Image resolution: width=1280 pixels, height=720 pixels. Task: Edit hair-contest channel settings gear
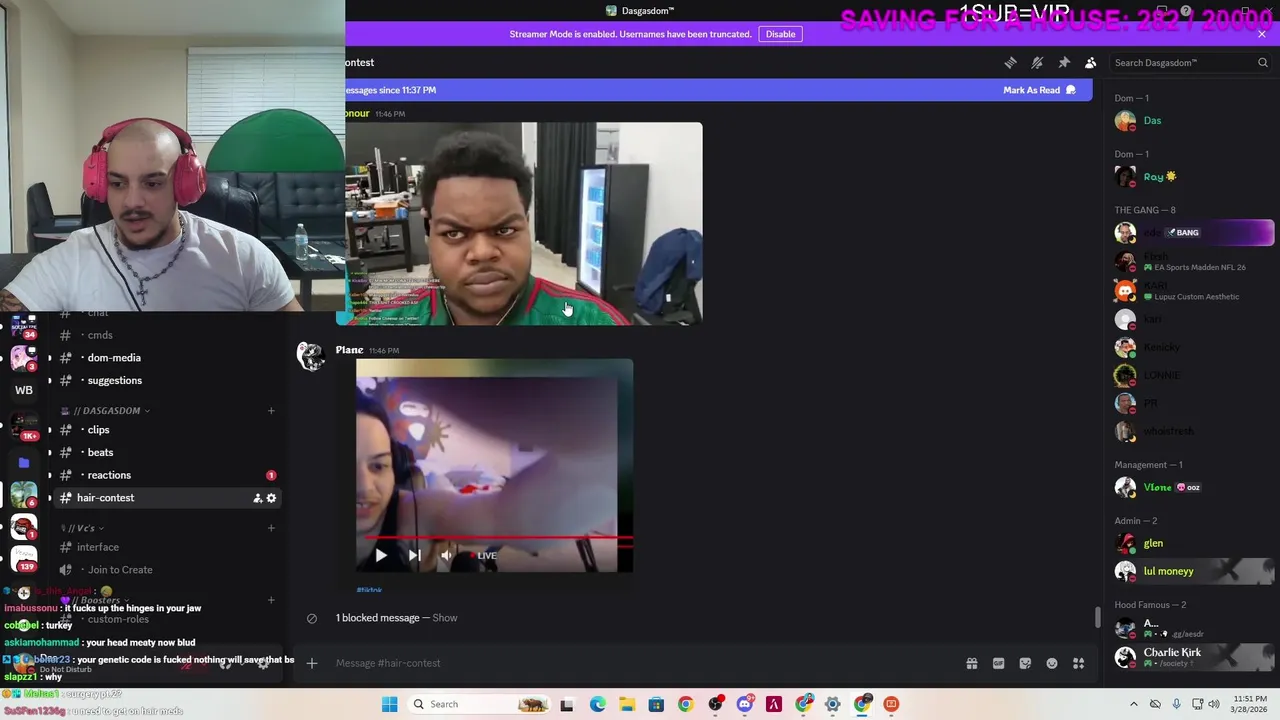tap(271, 498)
